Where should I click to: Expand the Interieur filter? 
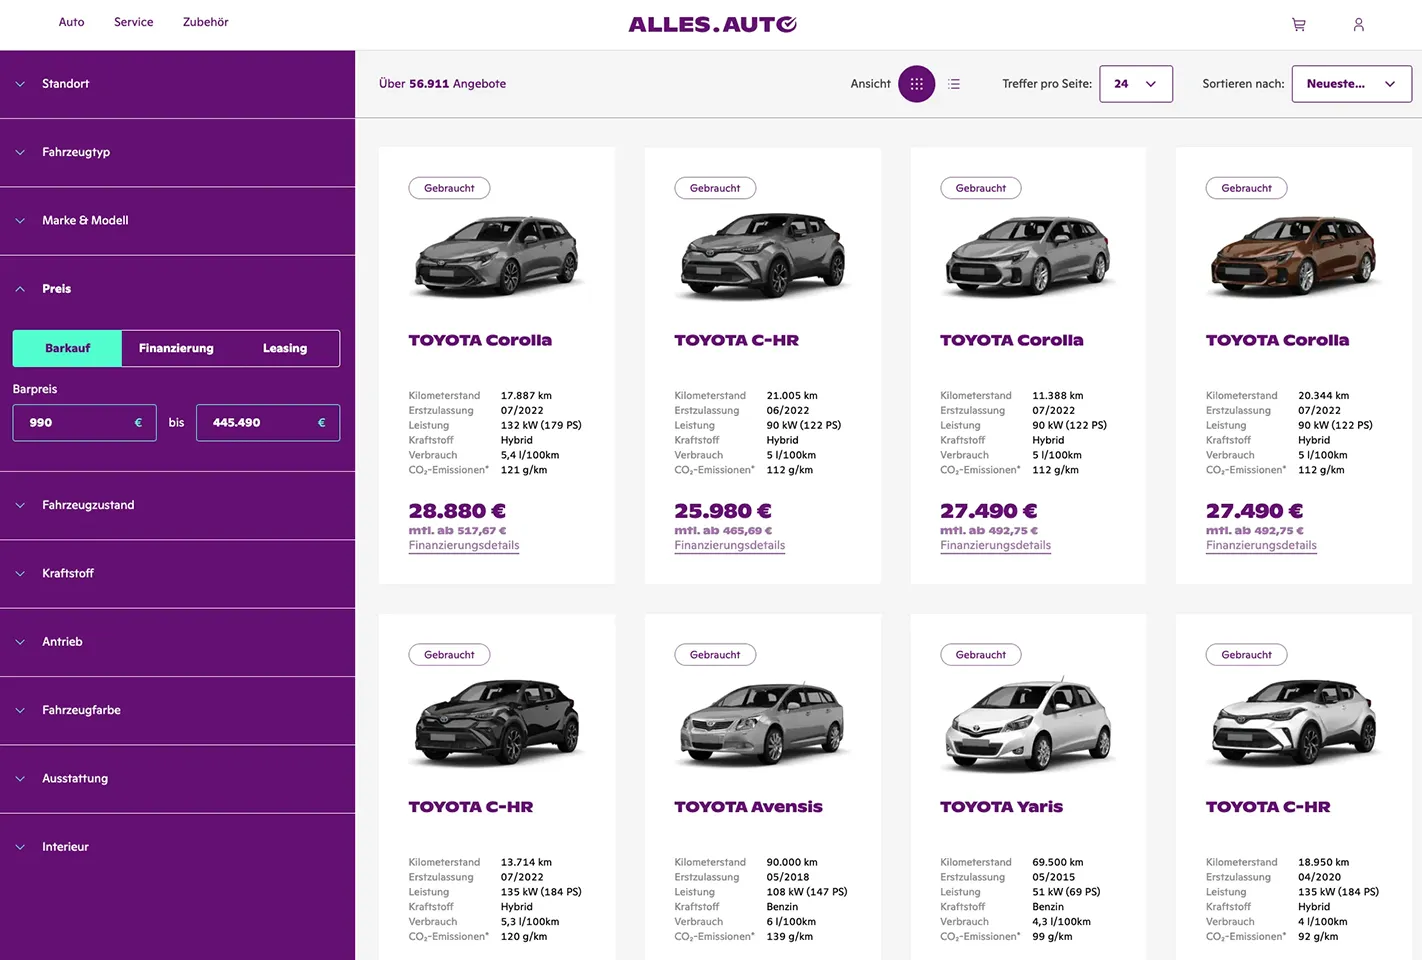coord(177,847)
